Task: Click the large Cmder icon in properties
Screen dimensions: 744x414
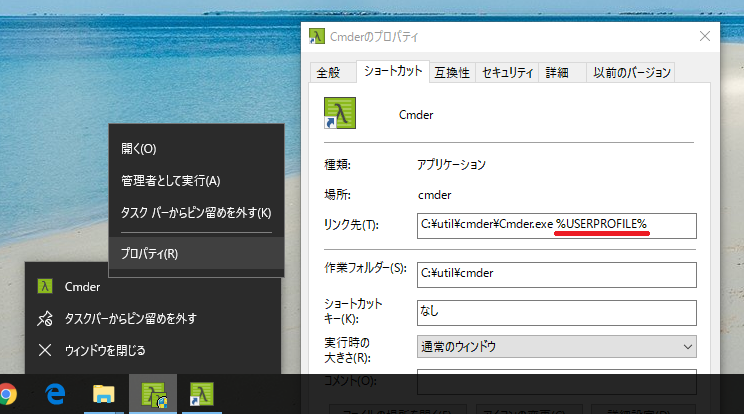Action: 340,113
